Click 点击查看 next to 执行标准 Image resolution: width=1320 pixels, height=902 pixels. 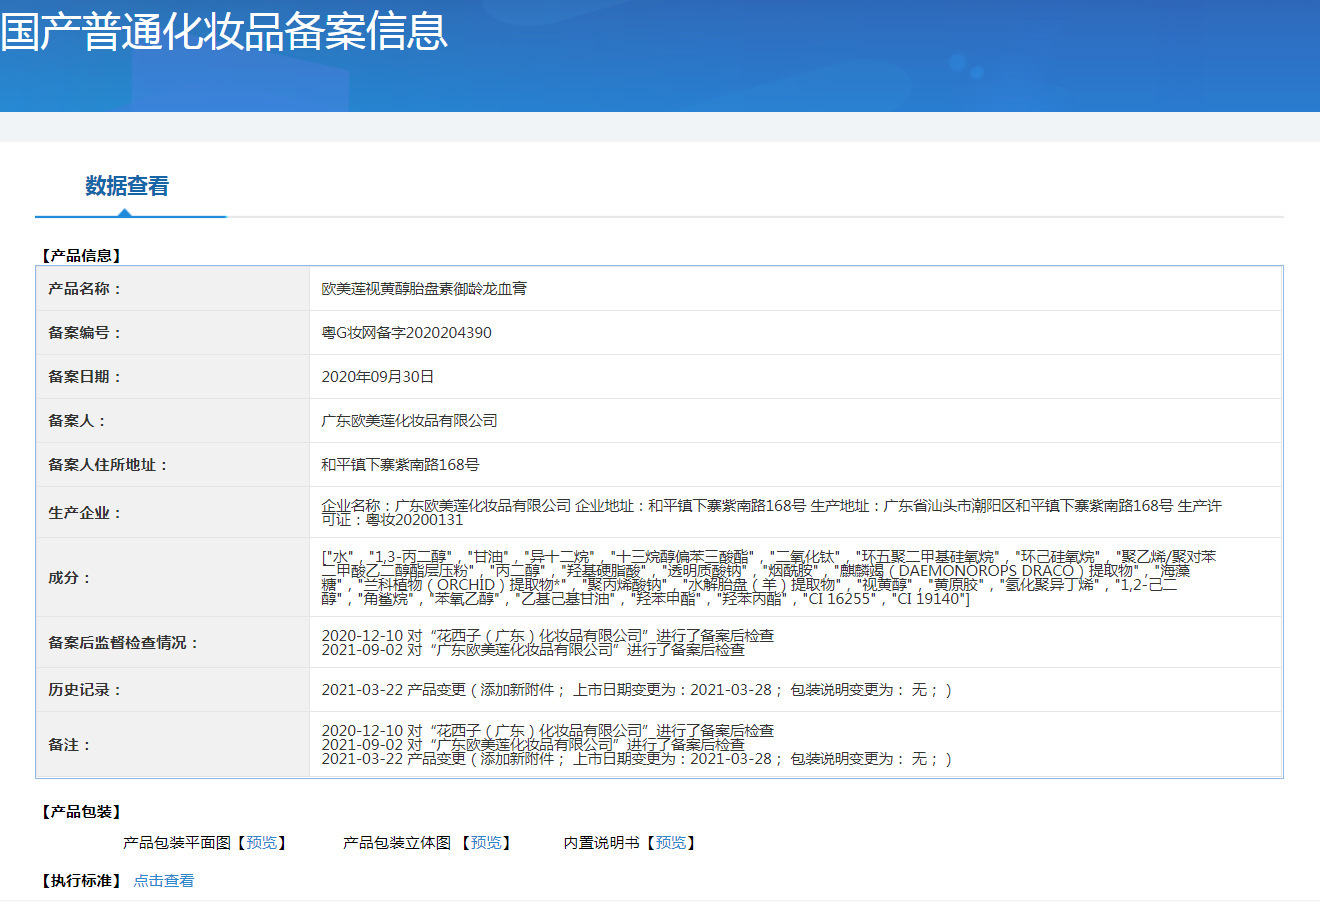point(164,881)
